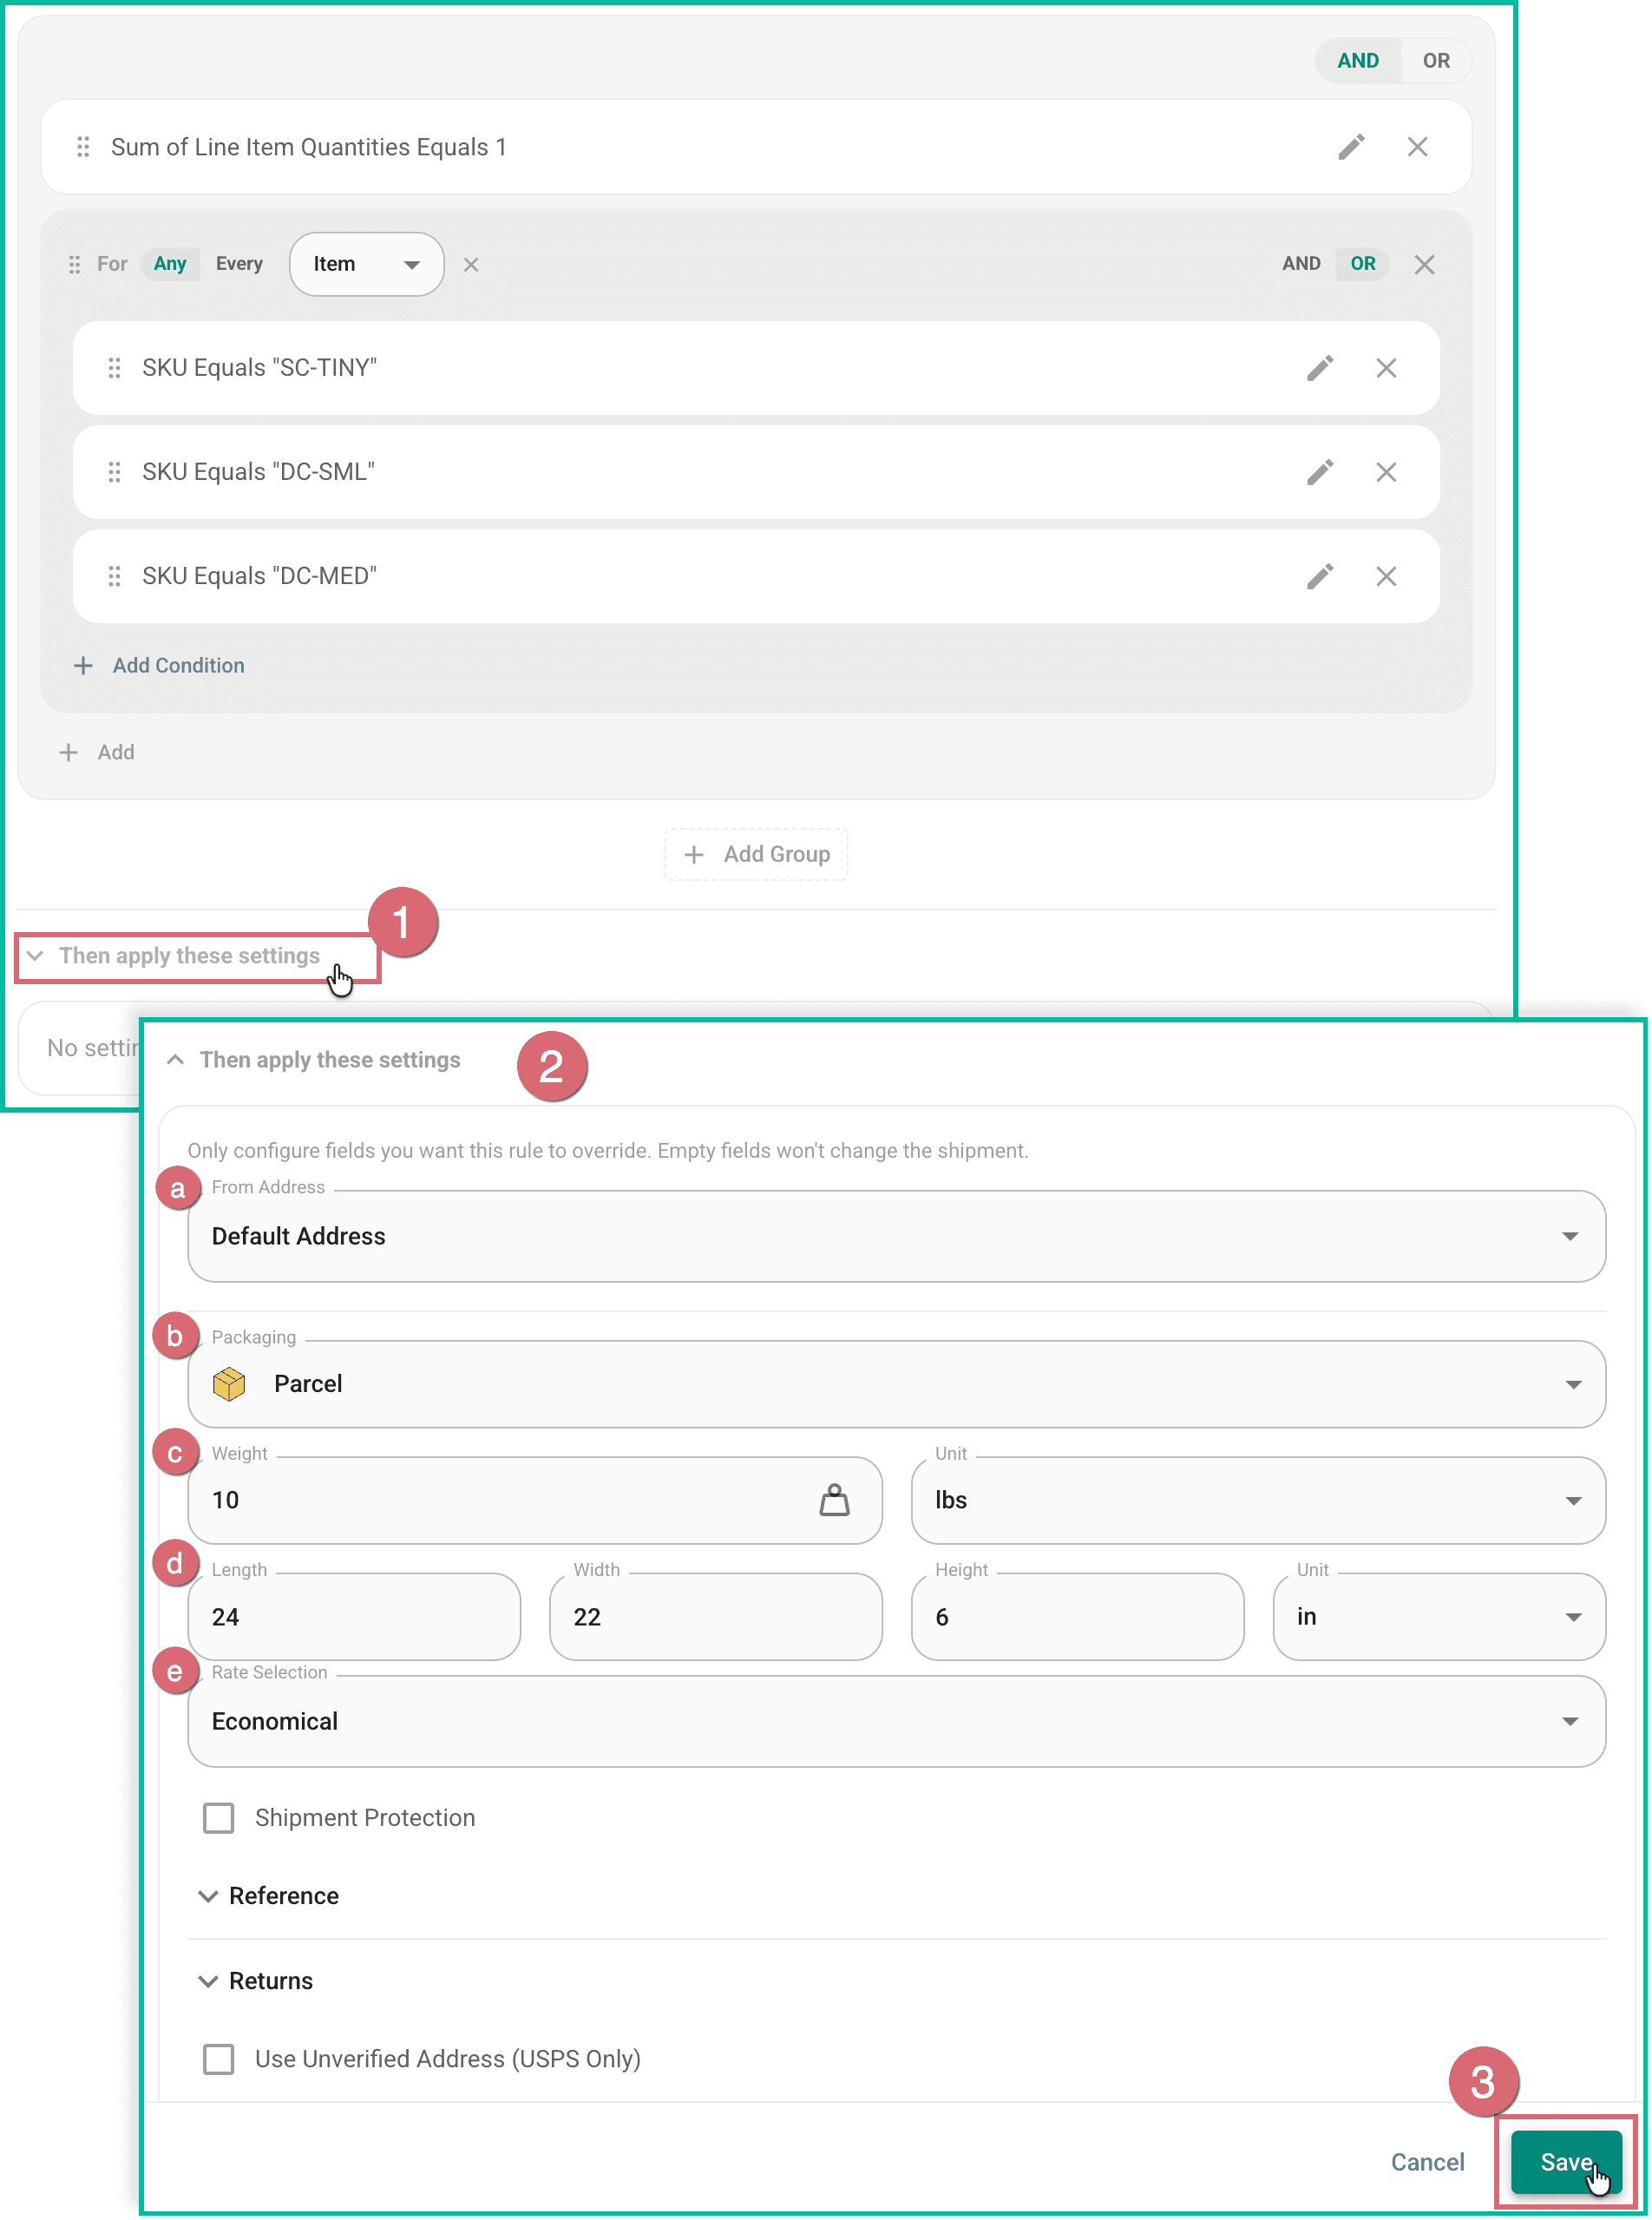Delete the SKU Equals "DC-SML" condition
1652x2220 pixels.
point(1386,472)
